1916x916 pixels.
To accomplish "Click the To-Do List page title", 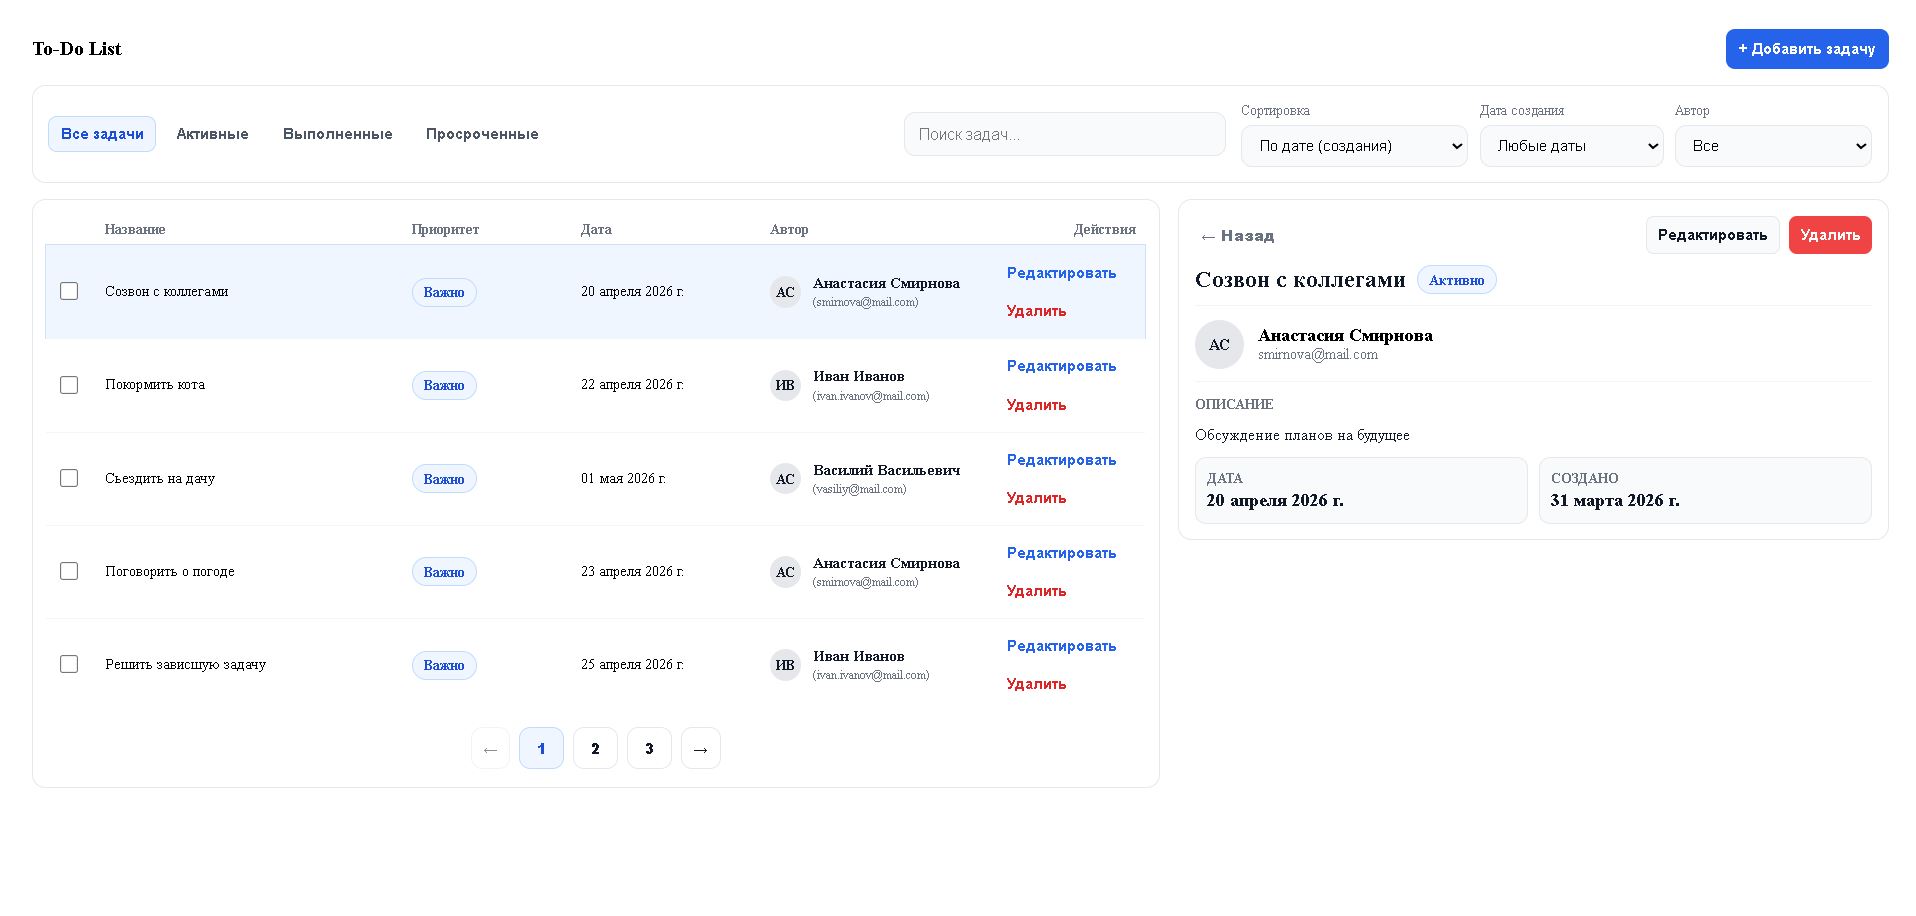I will [77, 49].
